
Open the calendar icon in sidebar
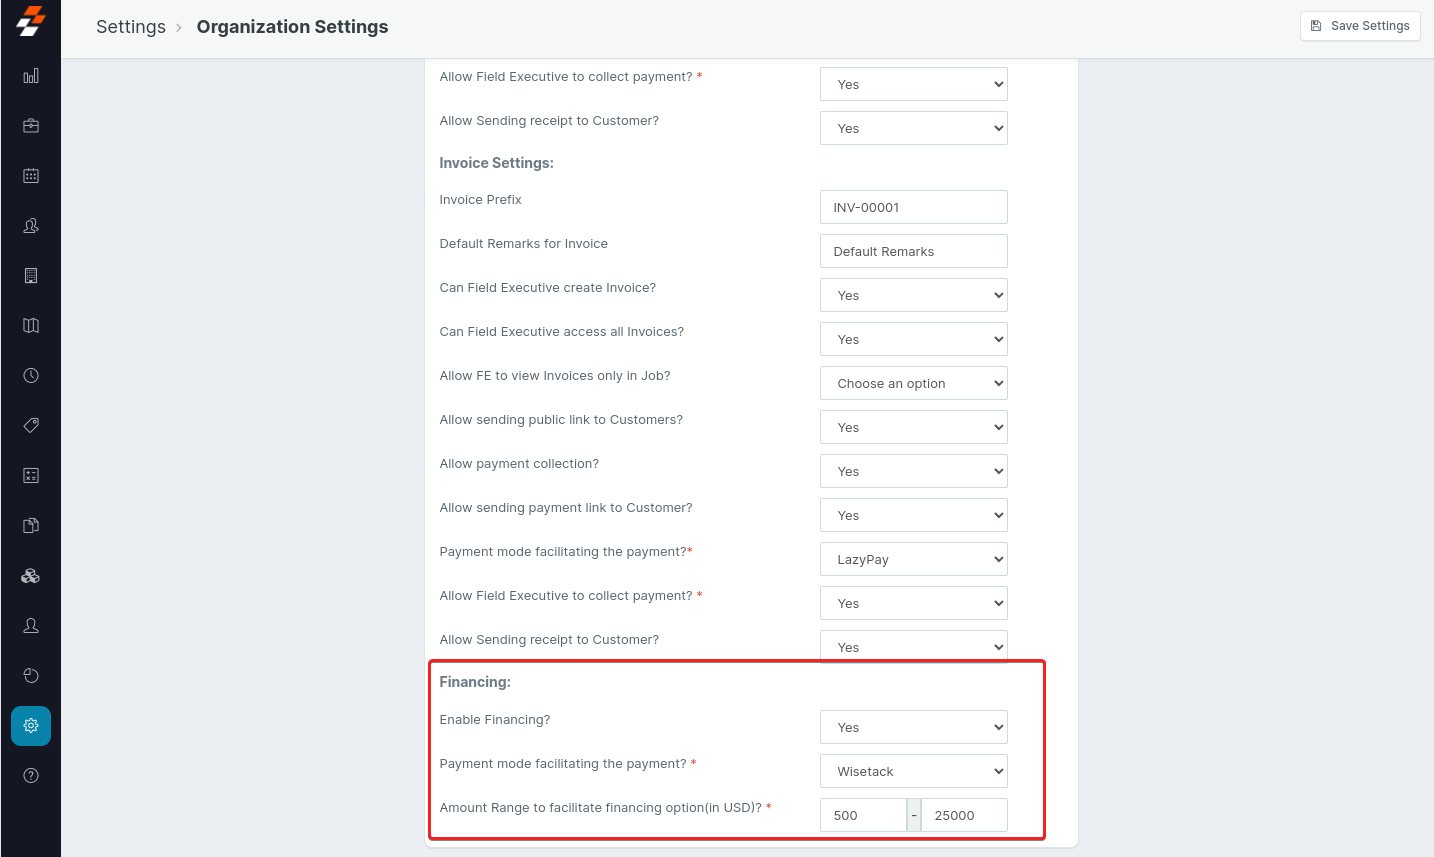31,176
